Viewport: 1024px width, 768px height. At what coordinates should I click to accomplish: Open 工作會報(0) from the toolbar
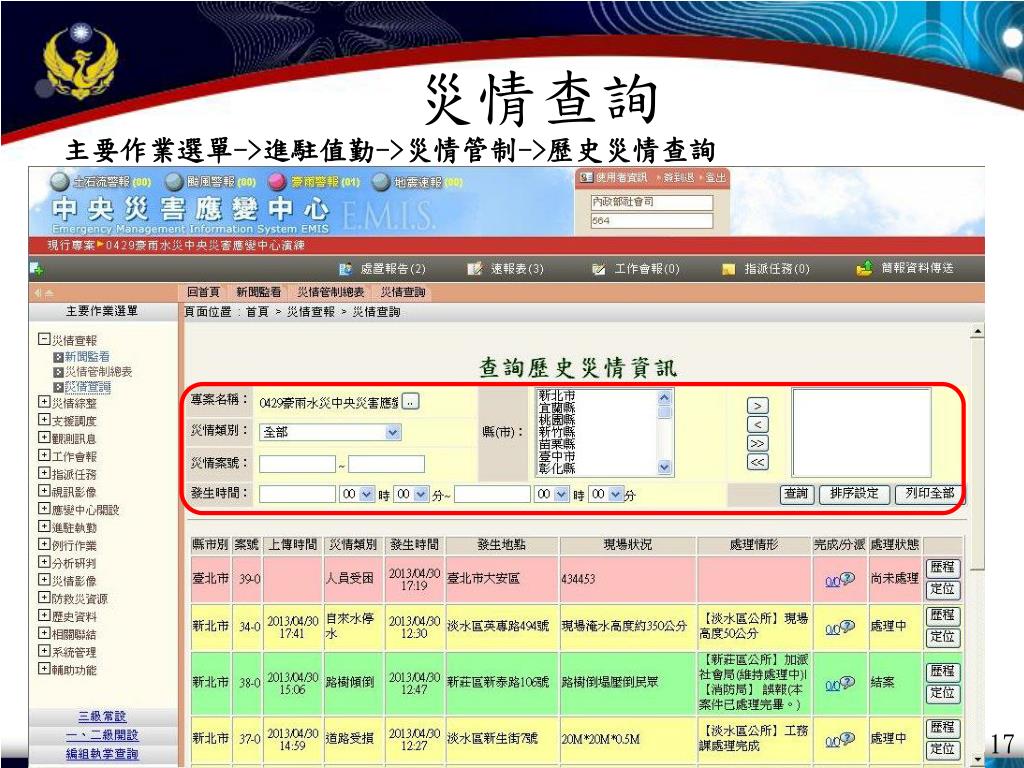[635, 268]
